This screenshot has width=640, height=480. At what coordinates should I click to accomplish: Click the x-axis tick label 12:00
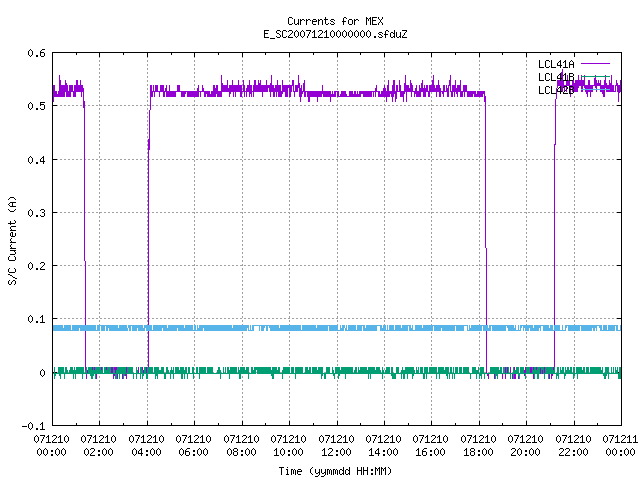tap(336, 452)
